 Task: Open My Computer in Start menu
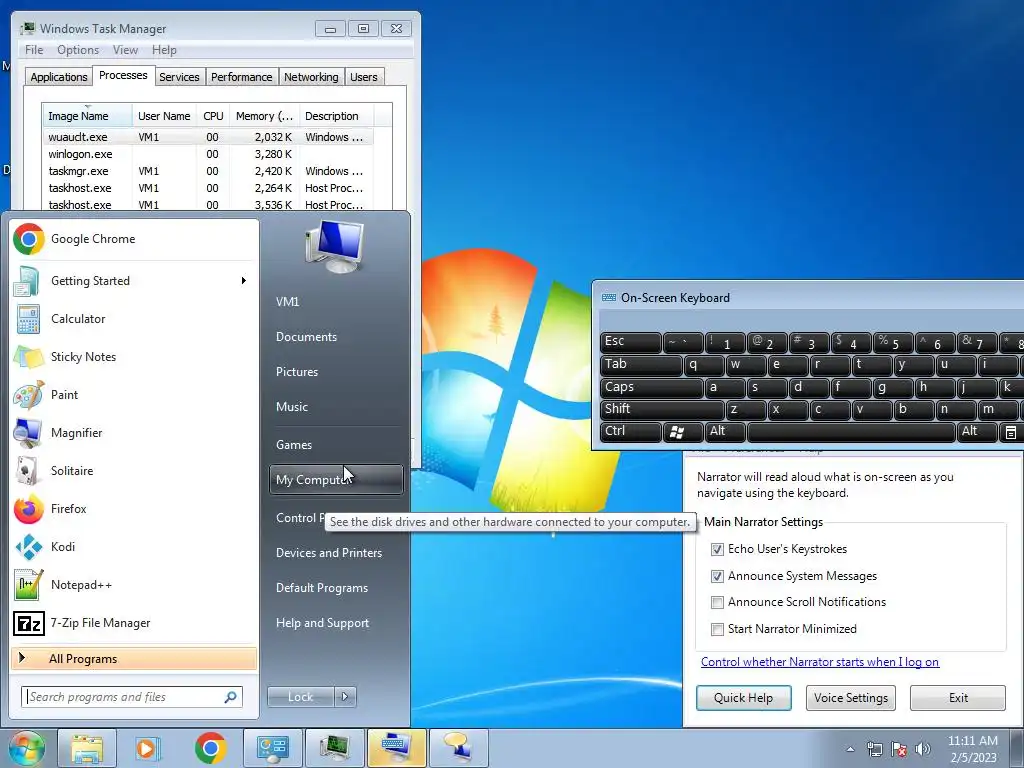tap(336, 479)
